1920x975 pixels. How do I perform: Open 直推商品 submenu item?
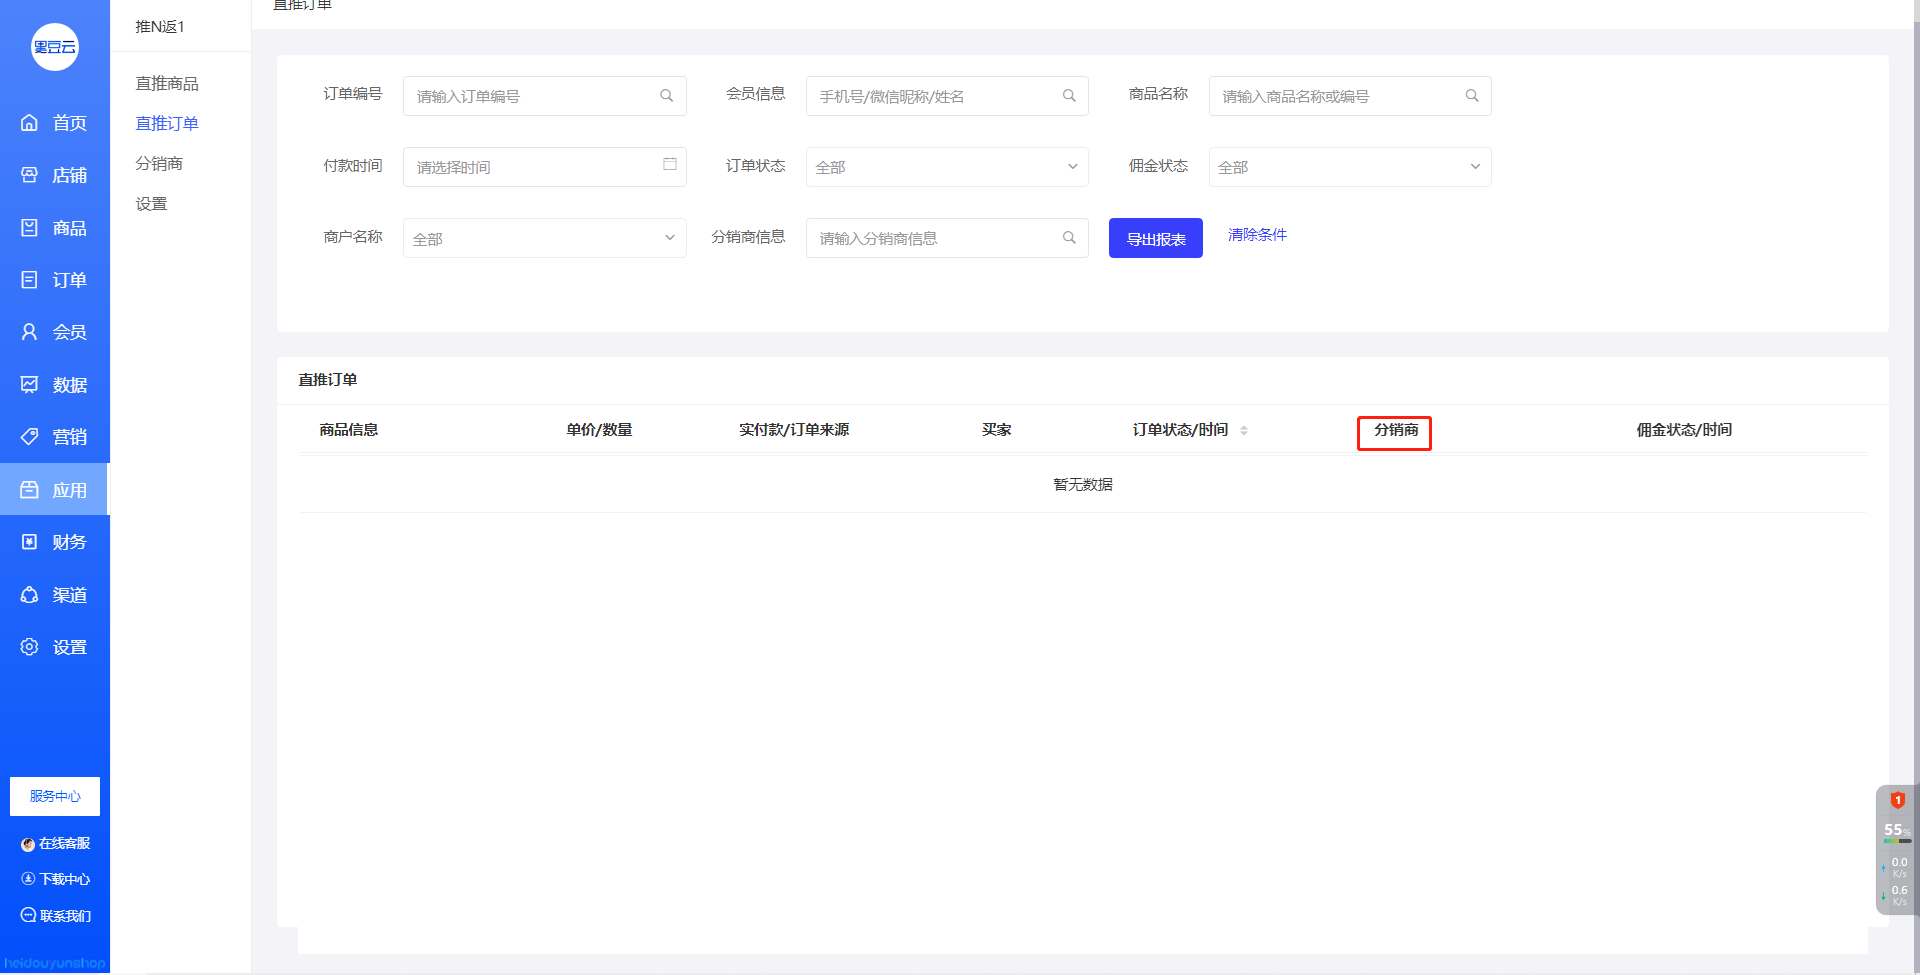point(167,83)
